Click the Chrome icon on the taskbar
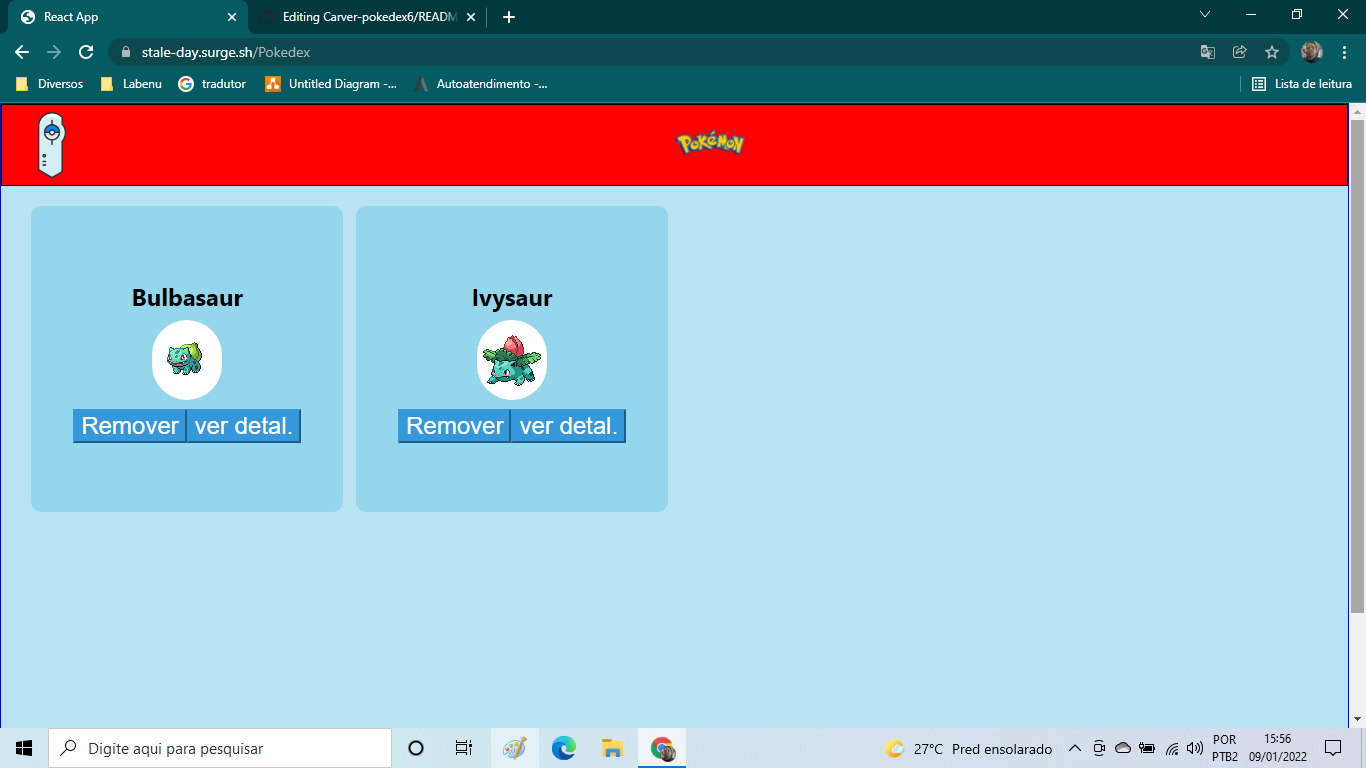 (x=662, y=748)
